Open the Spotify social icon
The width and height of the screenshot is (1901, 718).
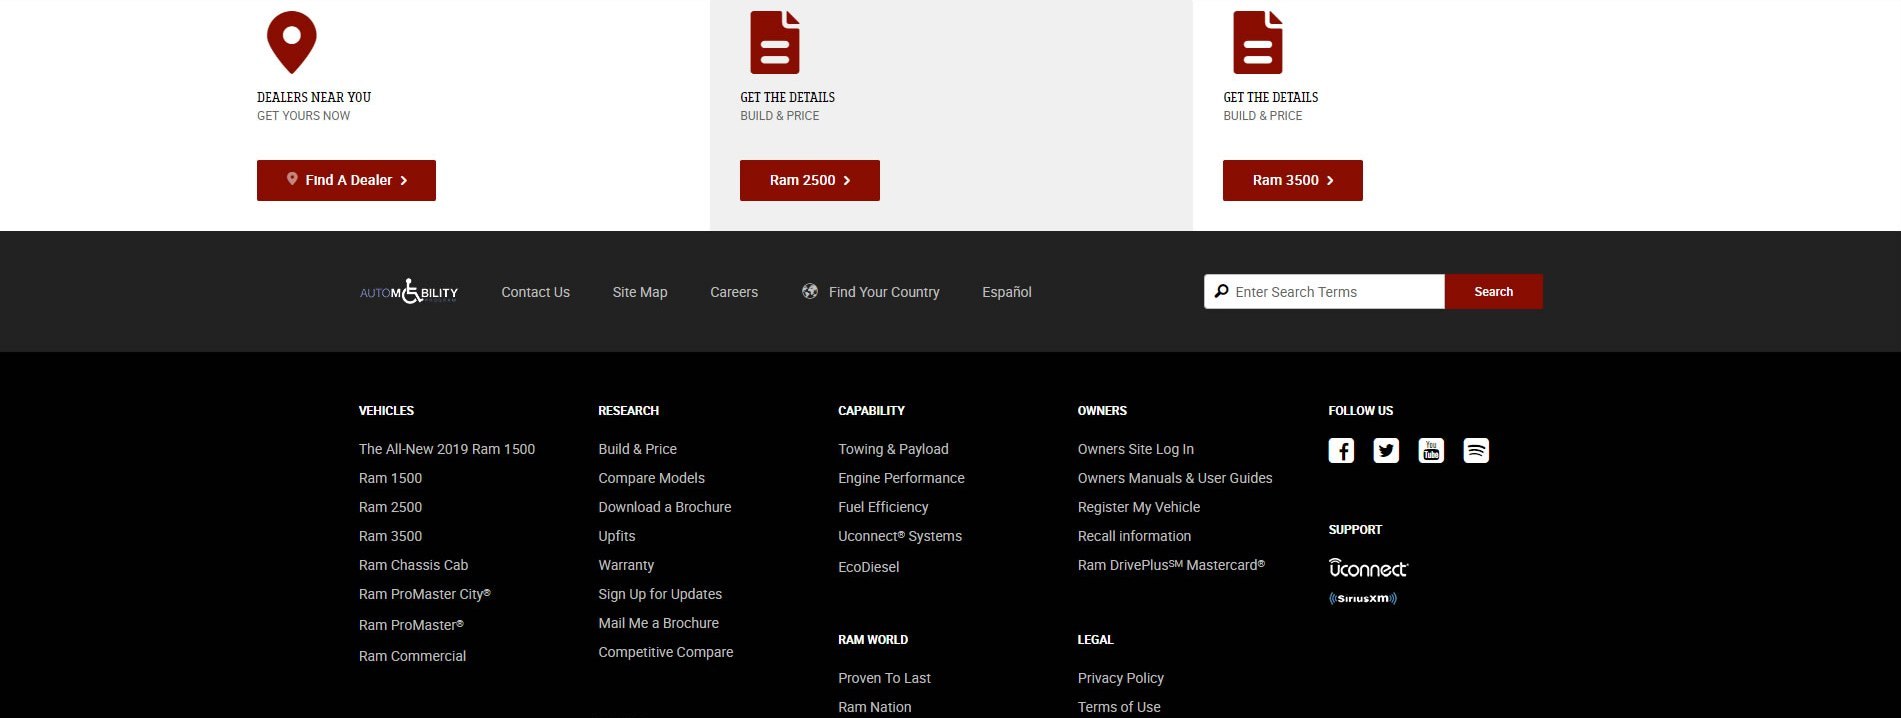pyautogui.click(x=1476, y=451)
